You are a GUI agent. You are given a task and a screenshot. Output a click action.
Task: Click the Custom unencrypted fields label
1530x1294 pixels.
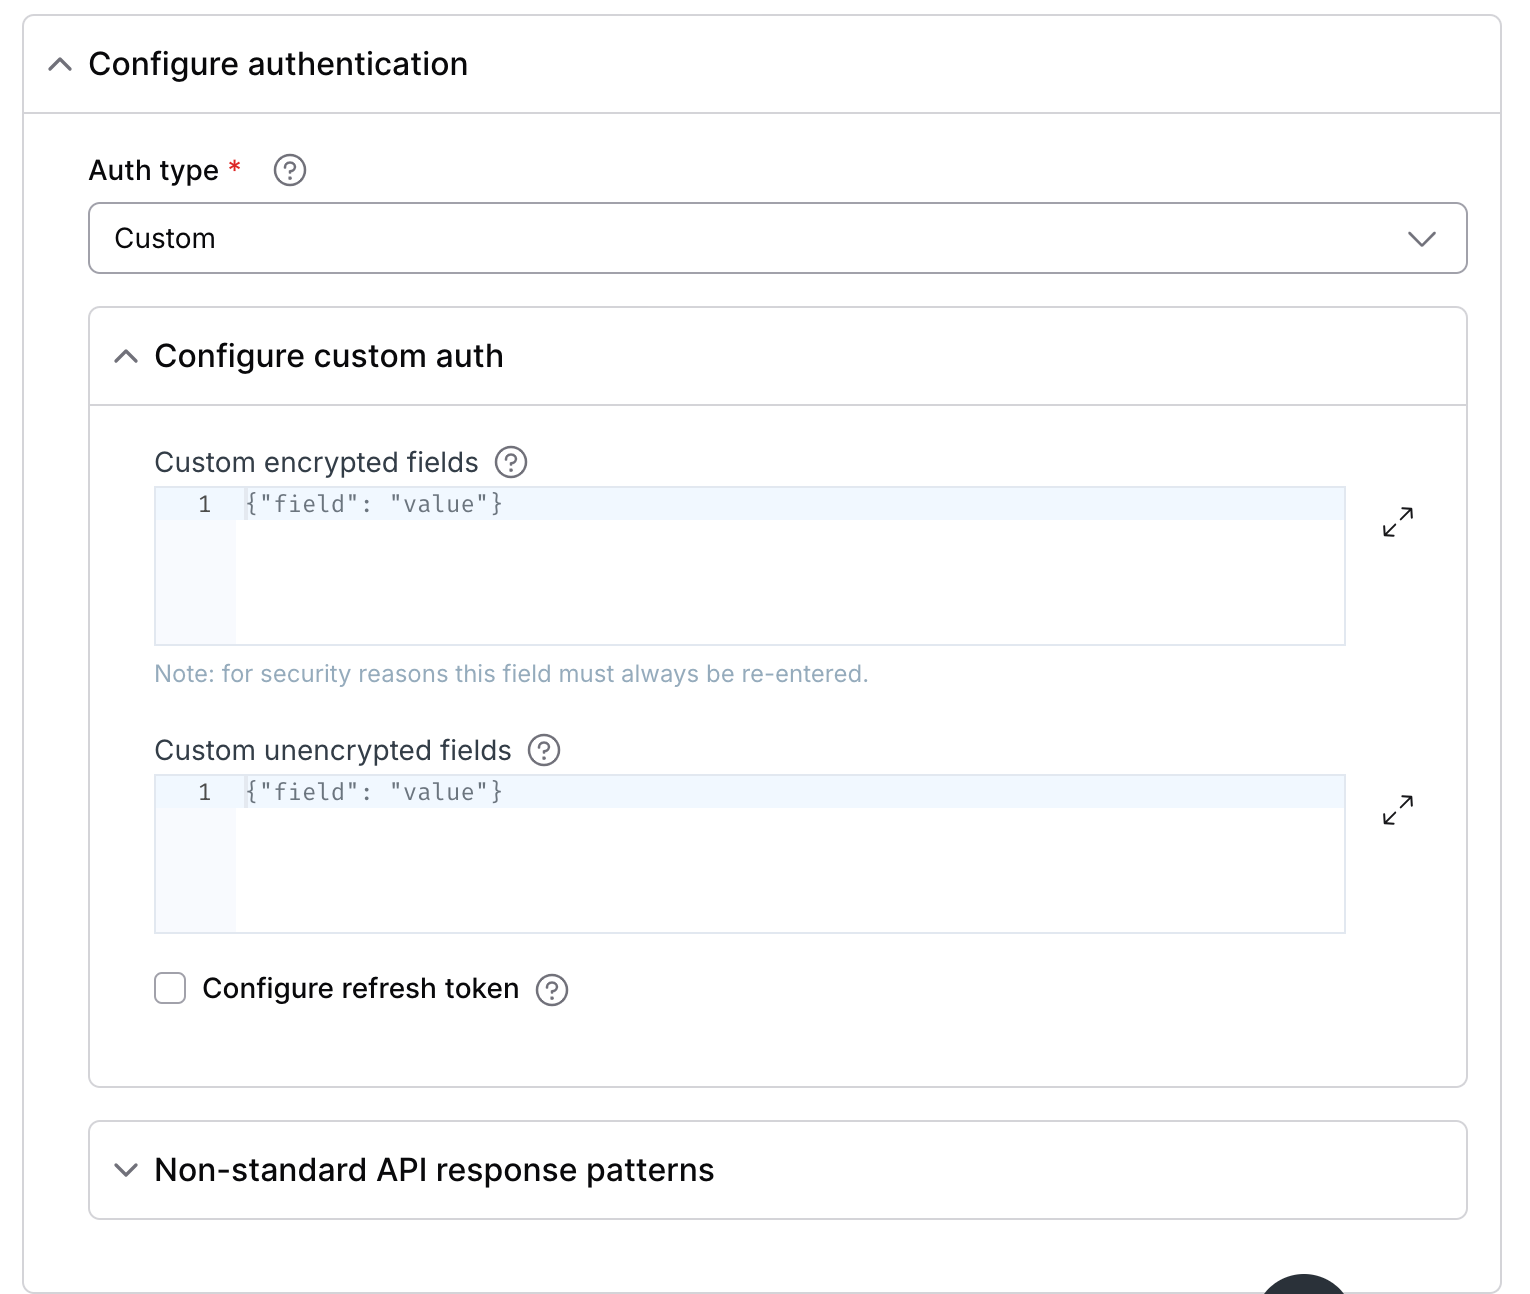point(333,750)
